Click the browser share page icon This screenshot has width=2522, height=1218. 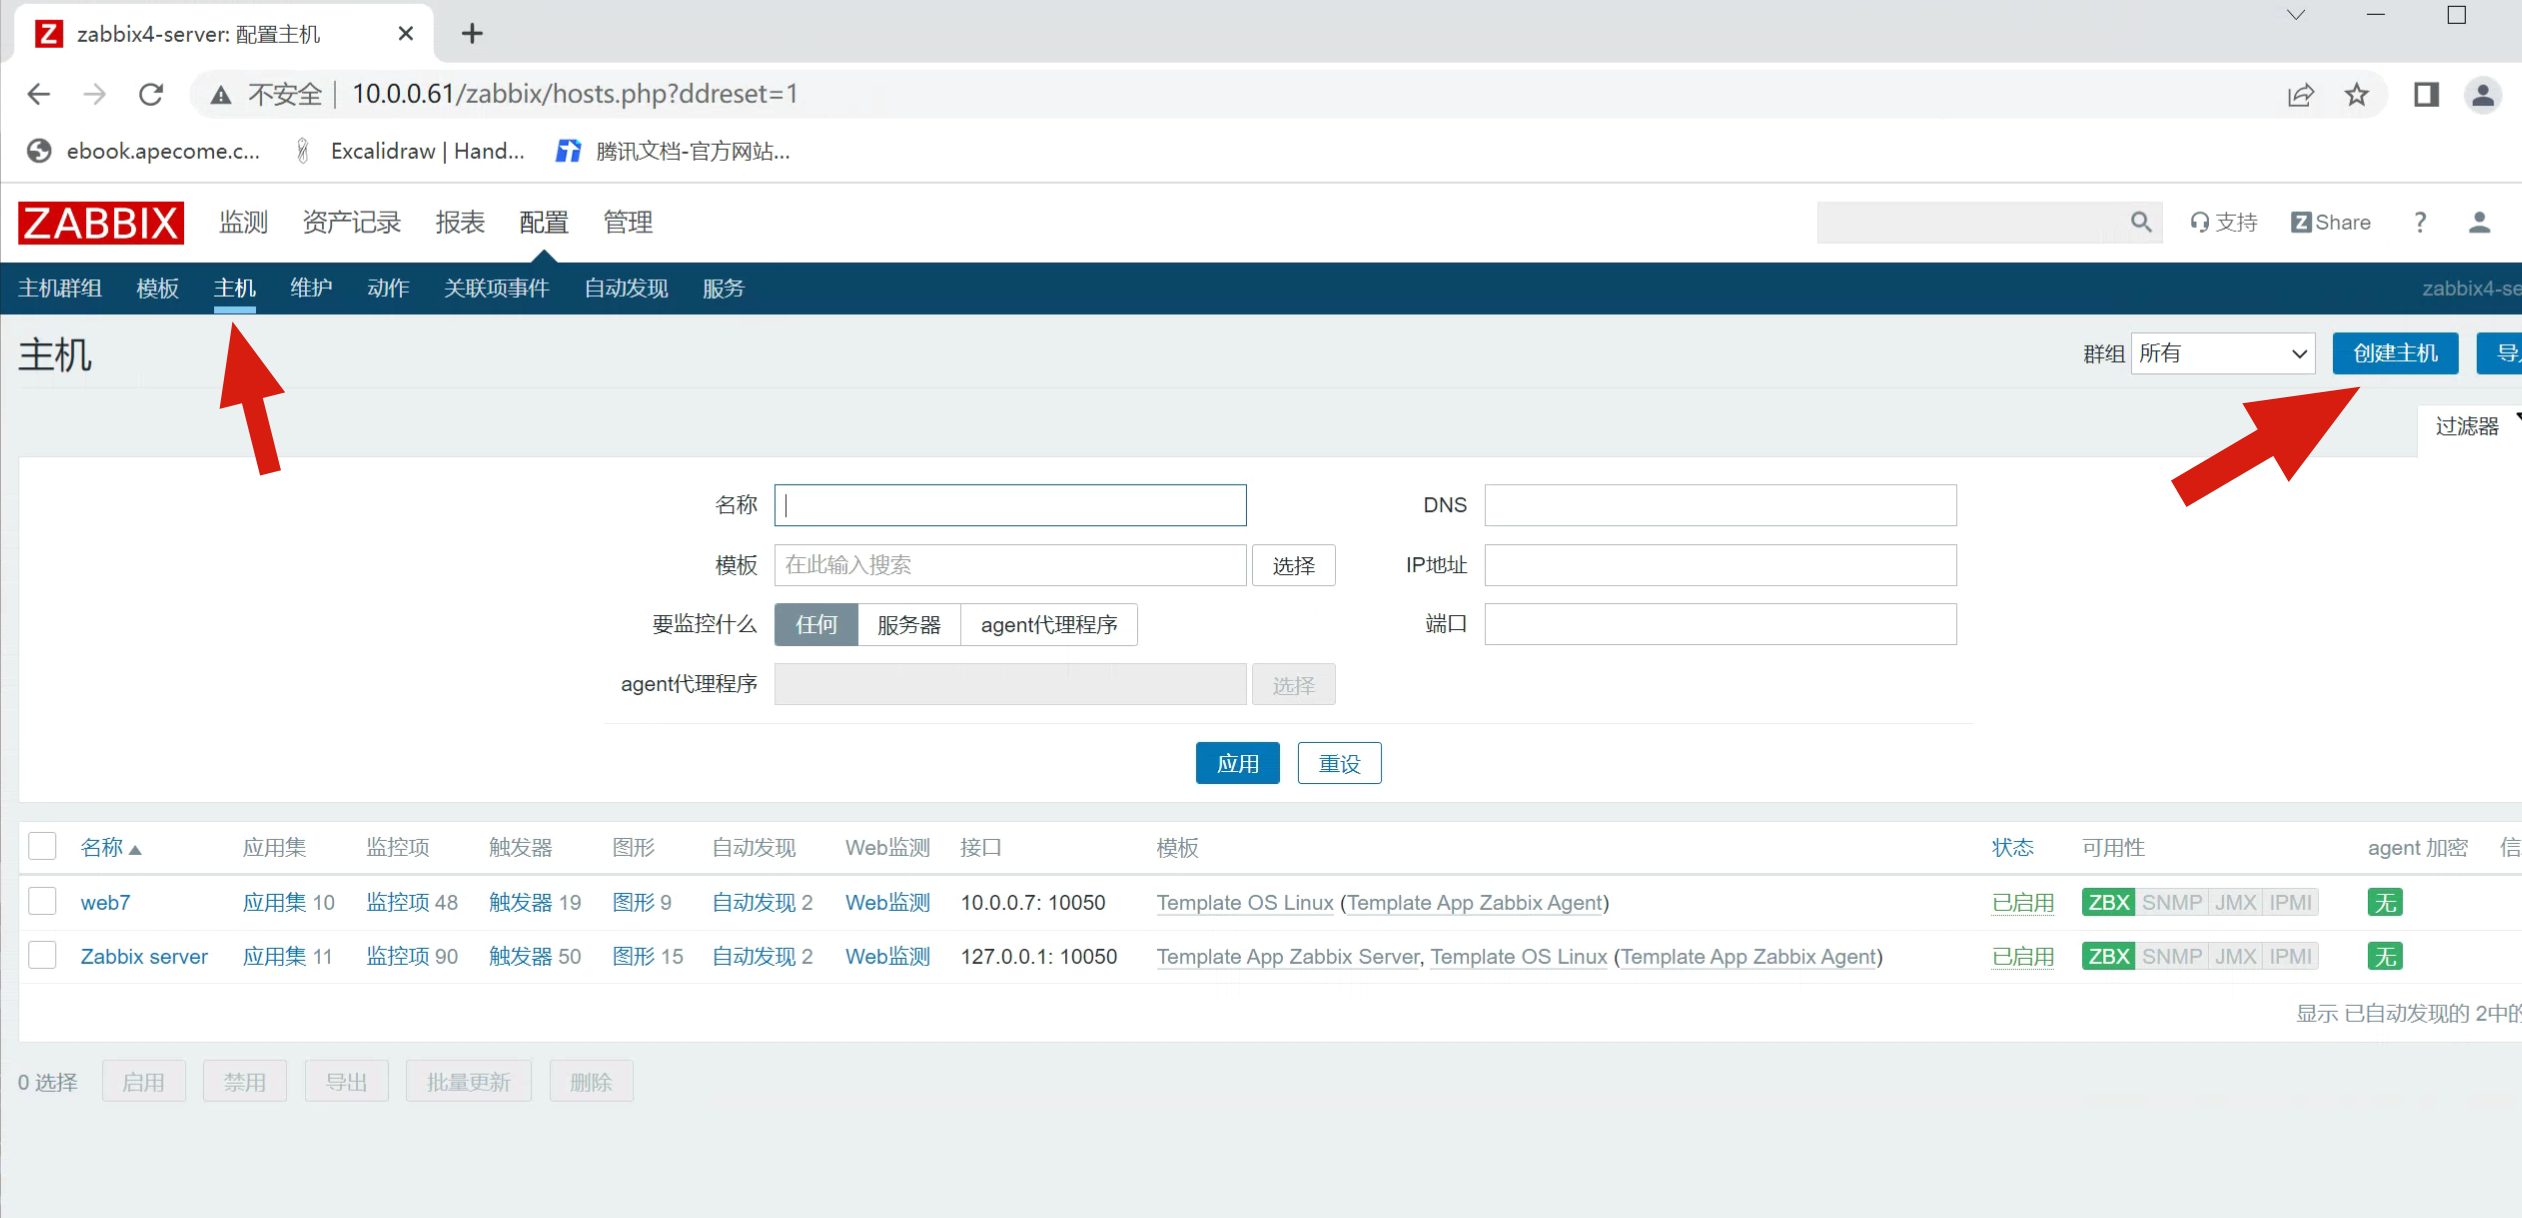pyautogui.click(x=2300, y=95)
